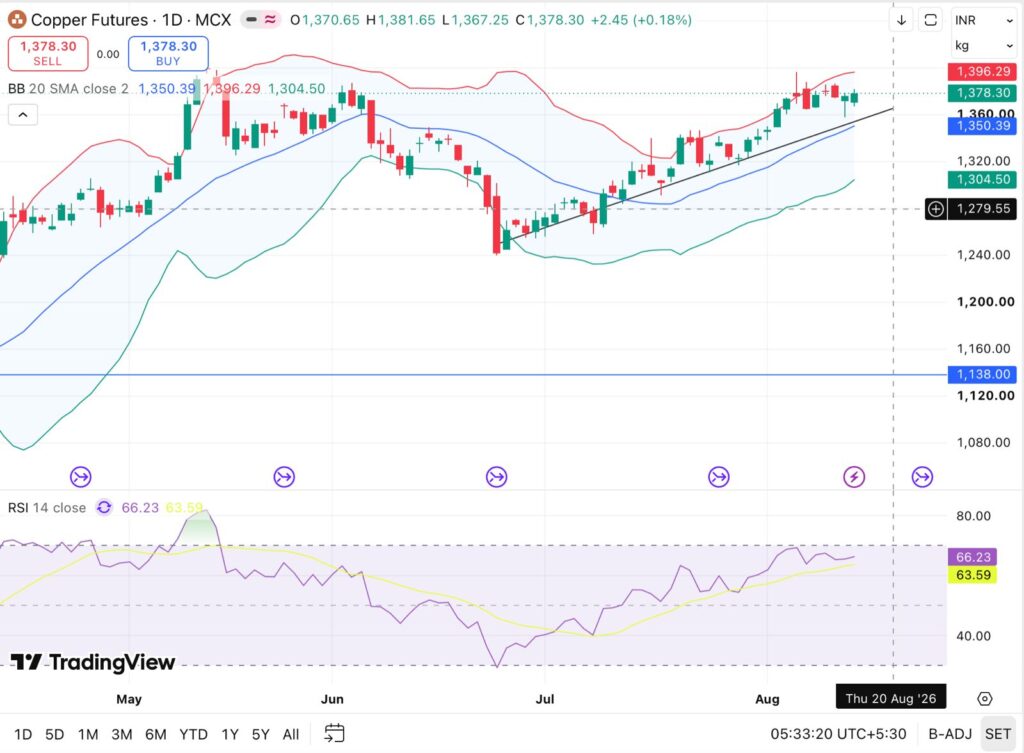
Task: Click the Thu 20 Aug '26 date label
Action: pos(891,698)
